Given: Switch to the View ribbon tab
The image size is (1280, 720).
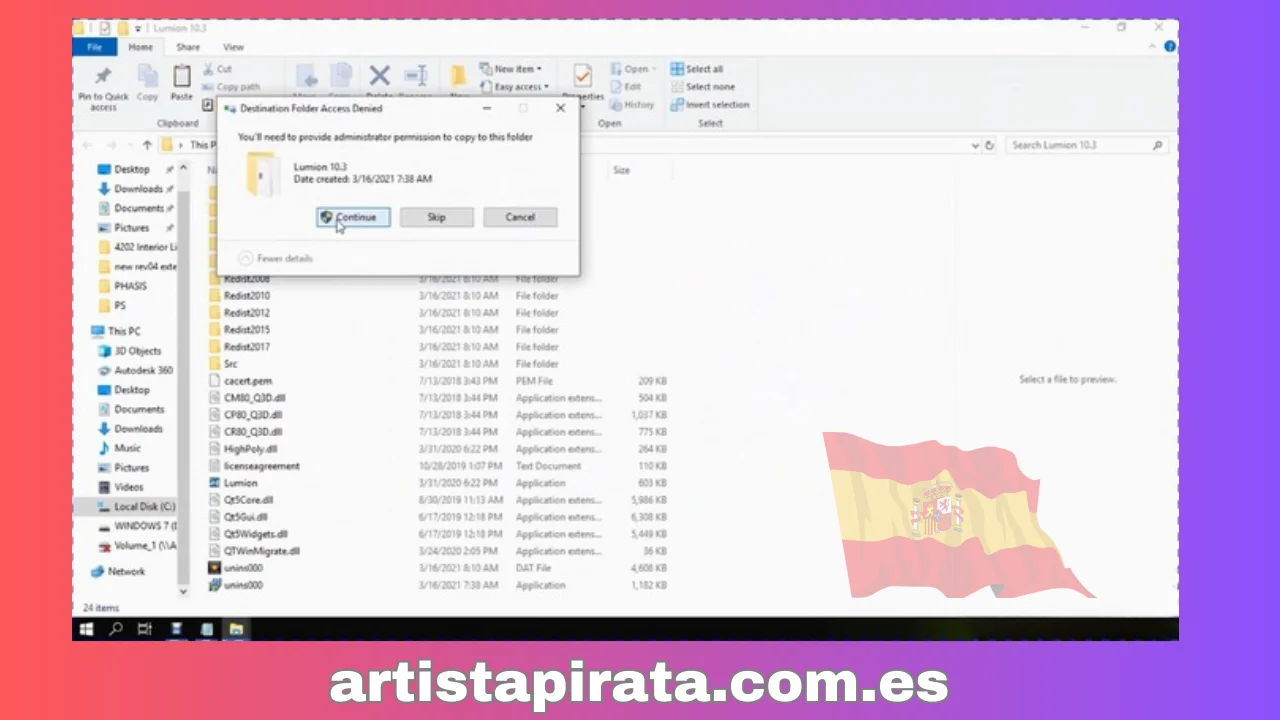Looking at the screenshot, I should (233, 47).
